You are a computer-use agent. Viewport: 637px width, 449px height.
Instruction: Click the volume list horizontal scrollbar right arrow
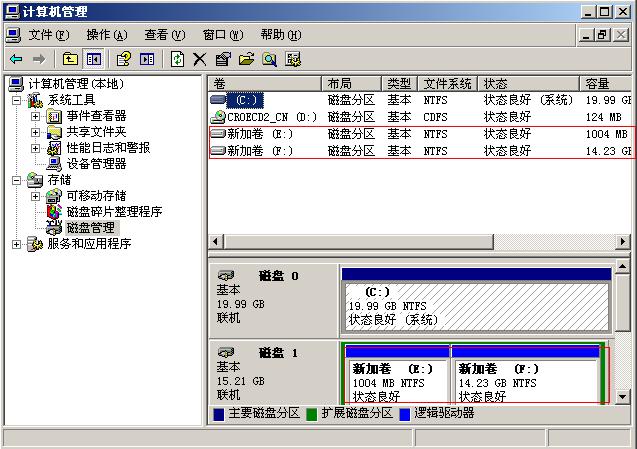(624, 243)
